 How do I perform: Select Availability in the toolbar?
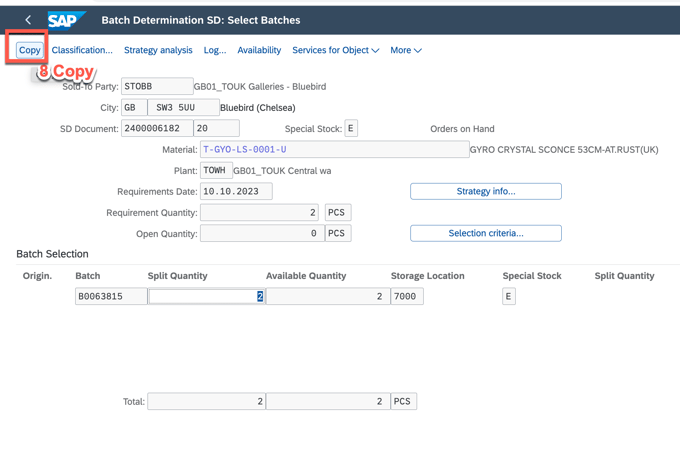tap(259, 50)
